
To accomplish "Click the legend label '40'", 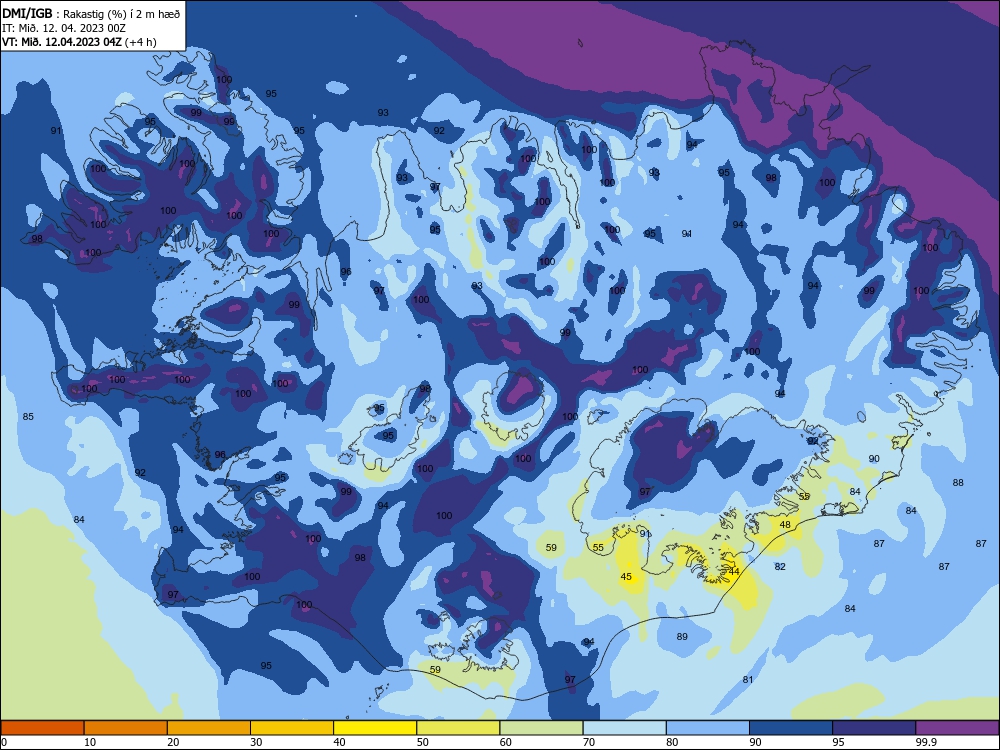I will pyautogui.click(x=339, y=742).
